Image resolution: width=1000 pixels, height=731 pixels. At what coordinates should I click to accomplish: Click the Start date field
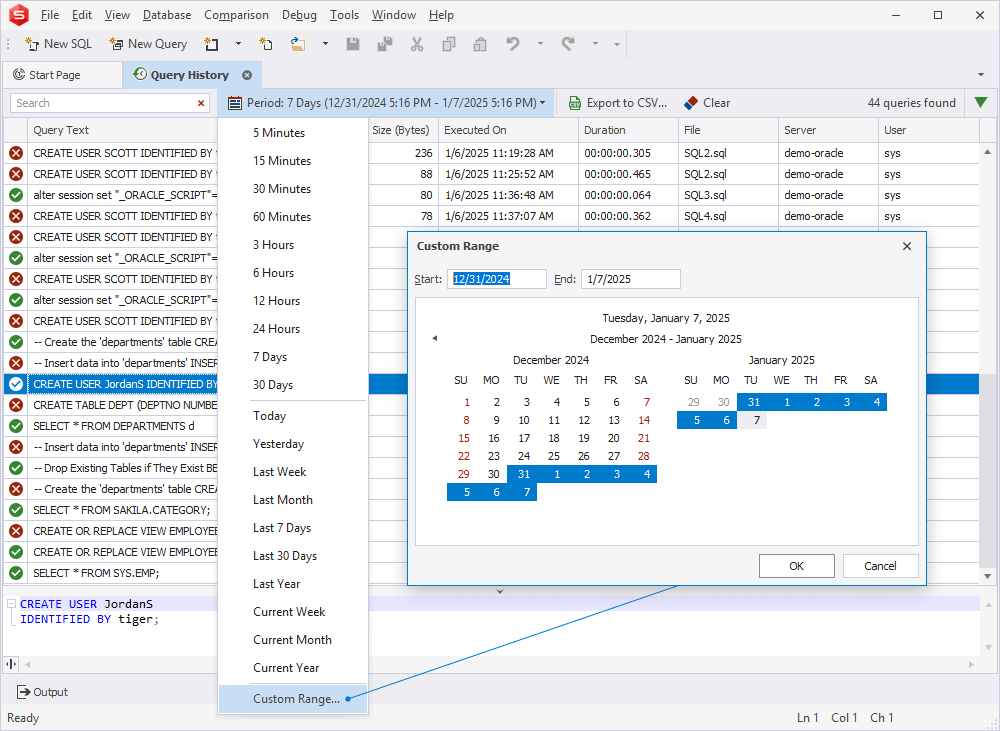coord(496,279)
